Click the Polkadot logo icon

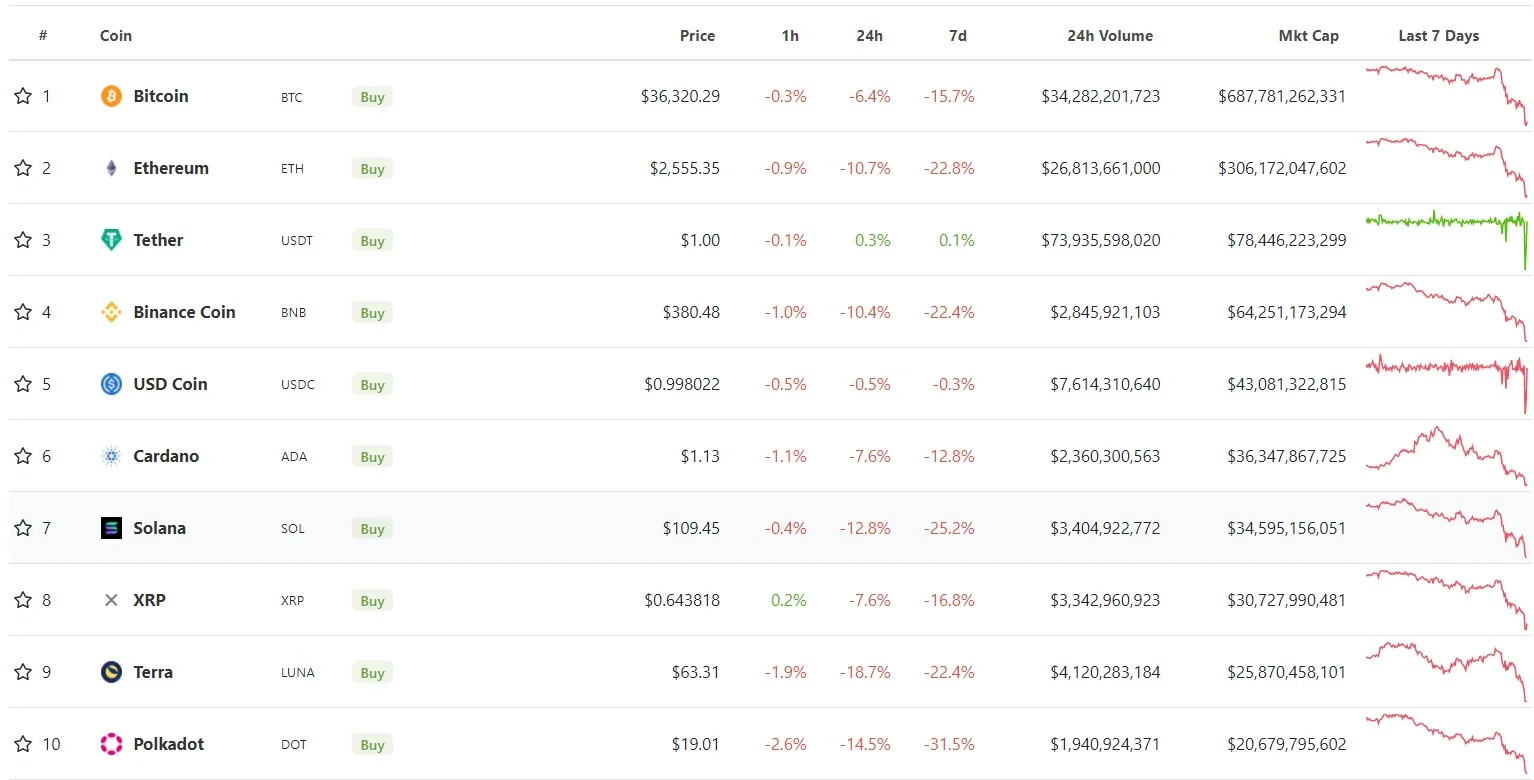111,744
